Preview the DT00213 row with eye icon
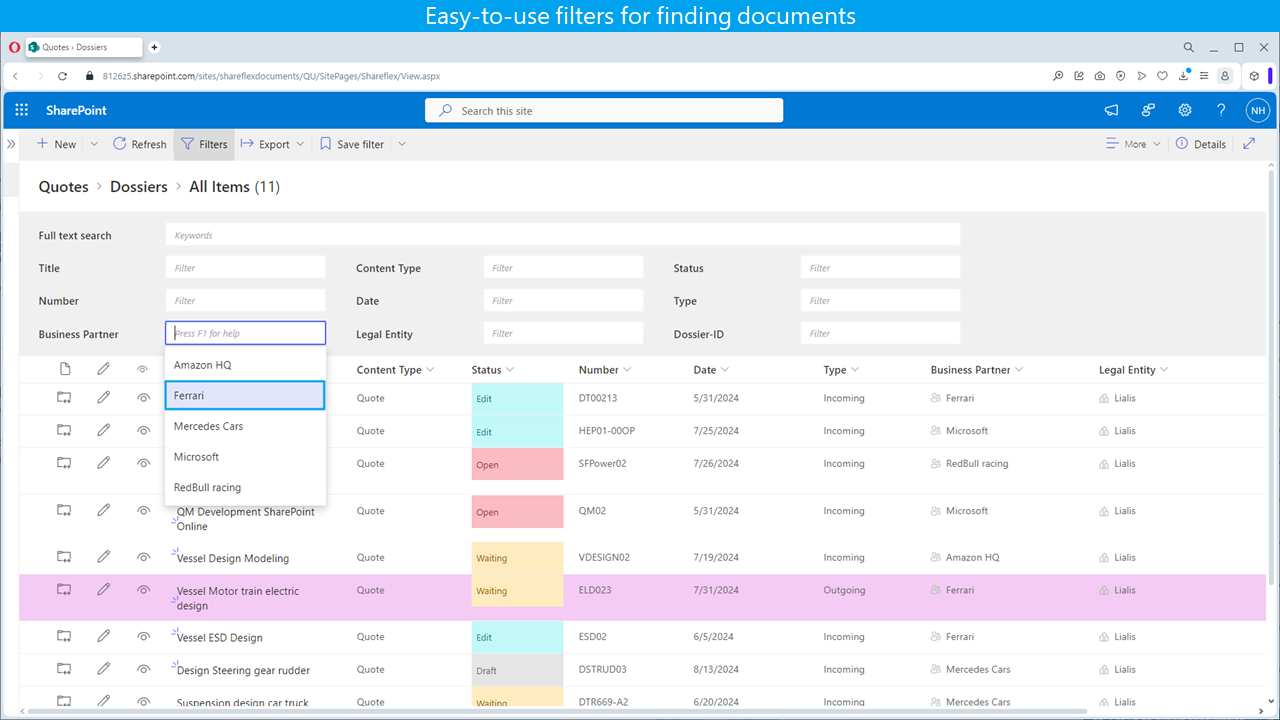 (x=143, y=398)
